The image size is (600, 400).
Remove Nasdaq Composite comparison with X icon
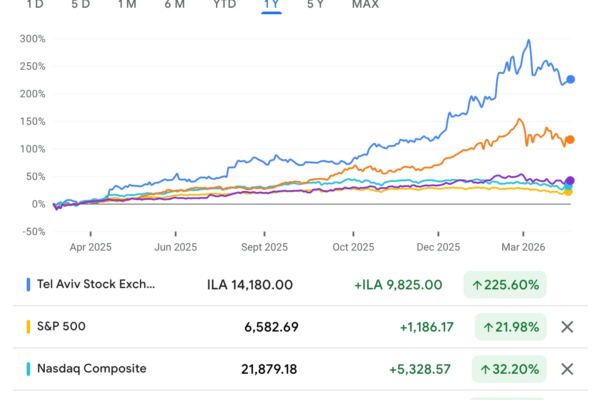click(567, 369)
